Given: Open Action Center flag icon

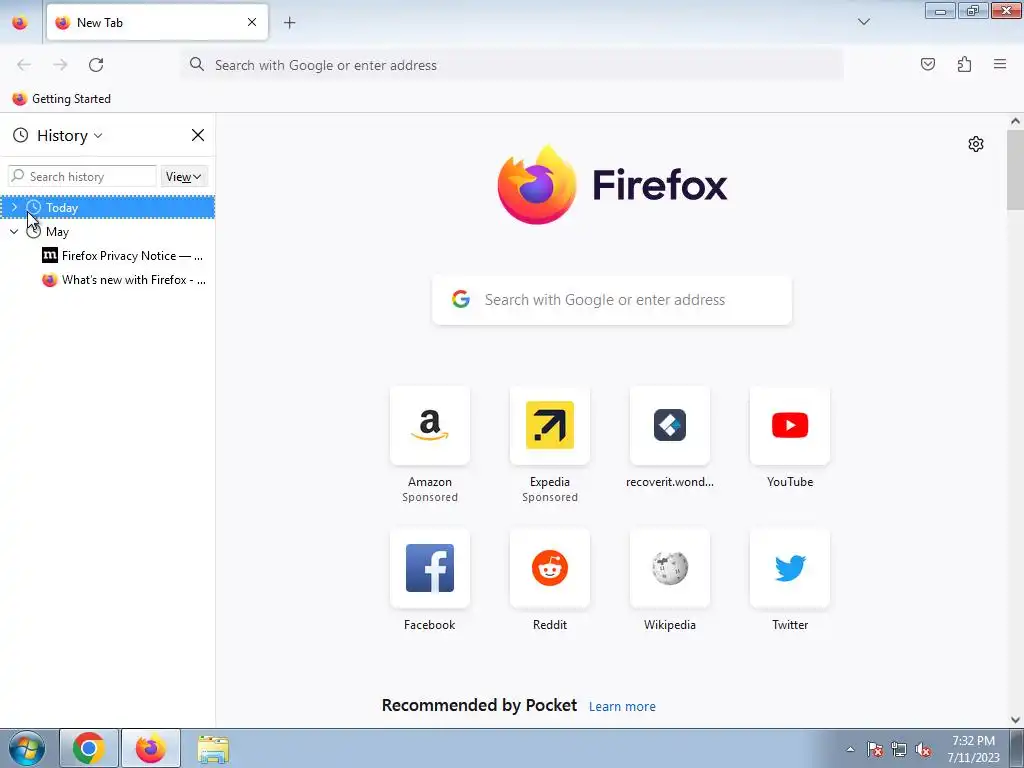Looking at the screenshot, I should (x=875, y=749).
